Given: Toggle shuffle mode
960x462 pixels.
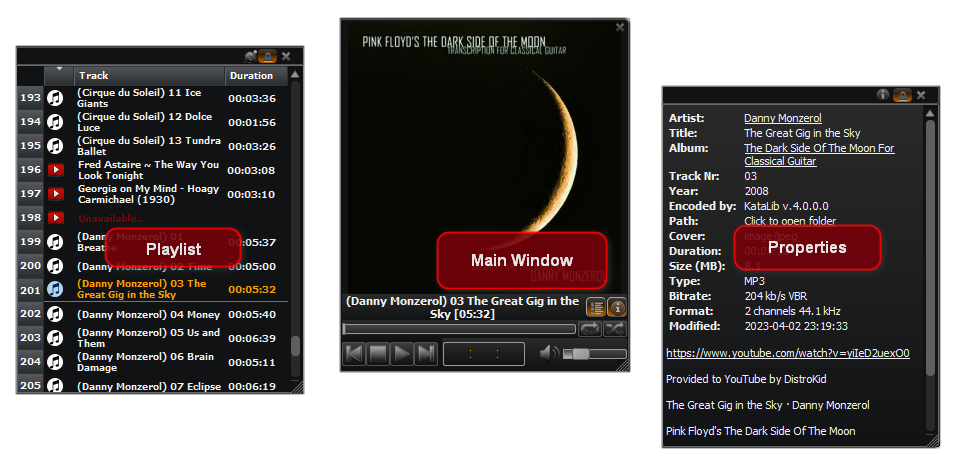Looking at the screenshot, I should point(615,329).
